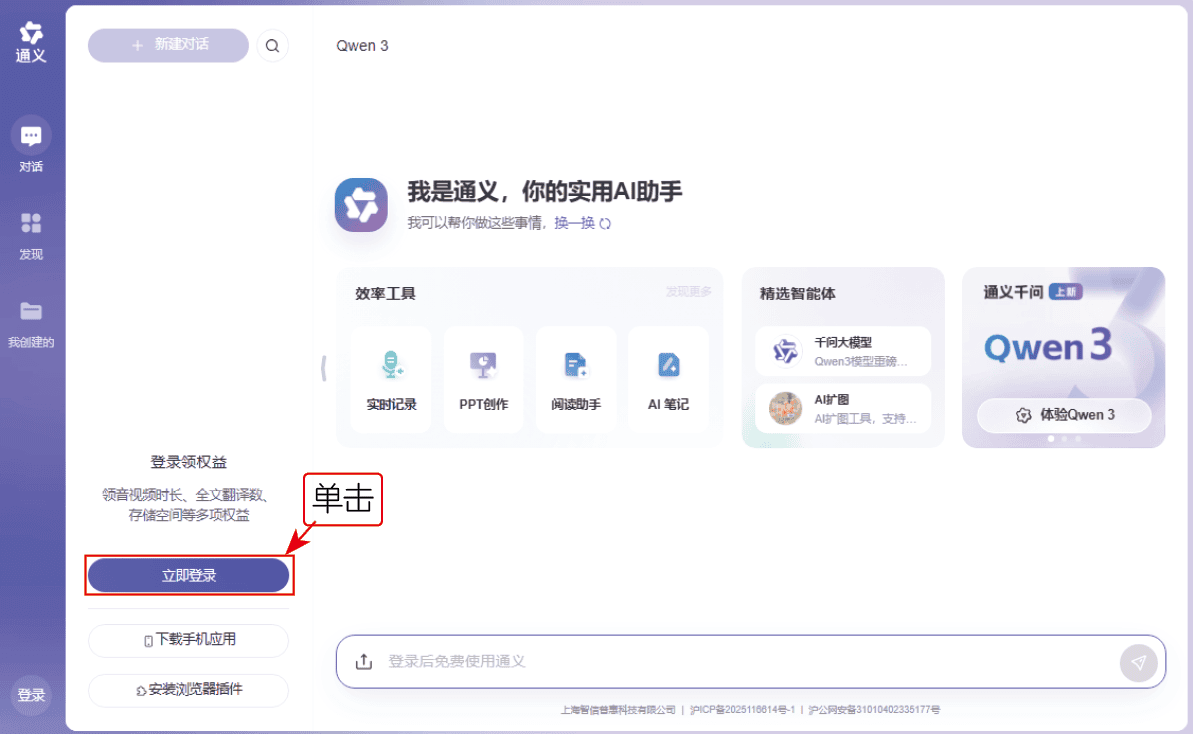This screenshot has width=1193, height=734.
Task: Click the send paper-plane button
Action: click(x=1138, y=663)
